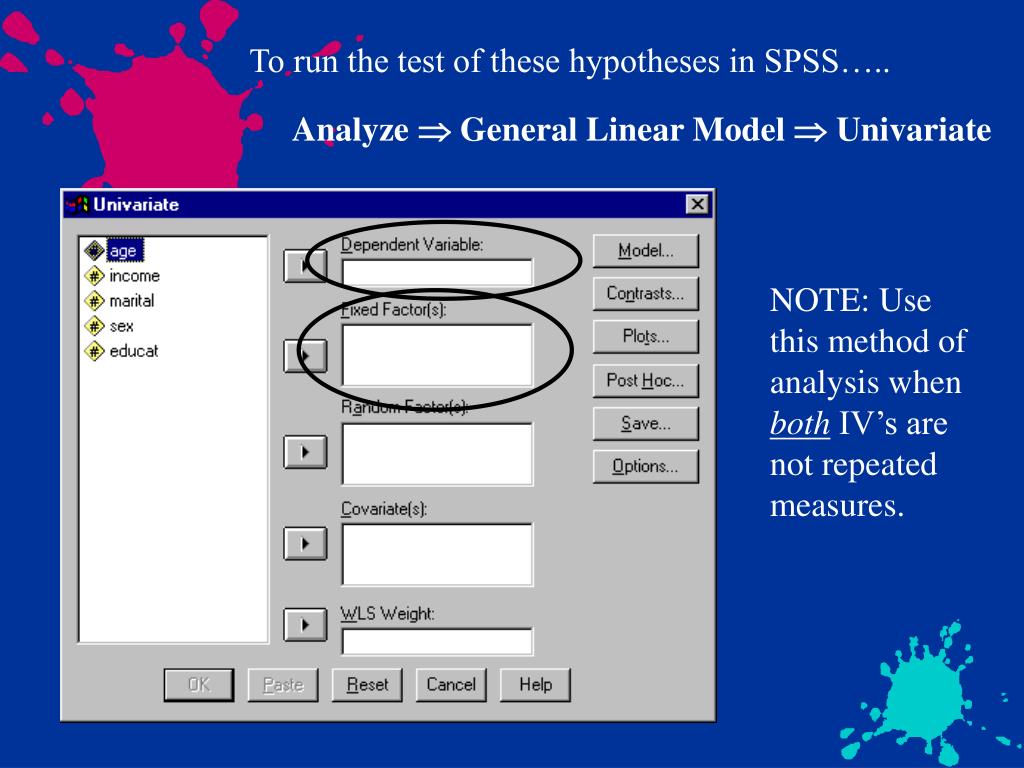Move variable to Covariate(s) with arrow
The height and width of the screenshot is (768, 1024).
[x=305, y=543]
